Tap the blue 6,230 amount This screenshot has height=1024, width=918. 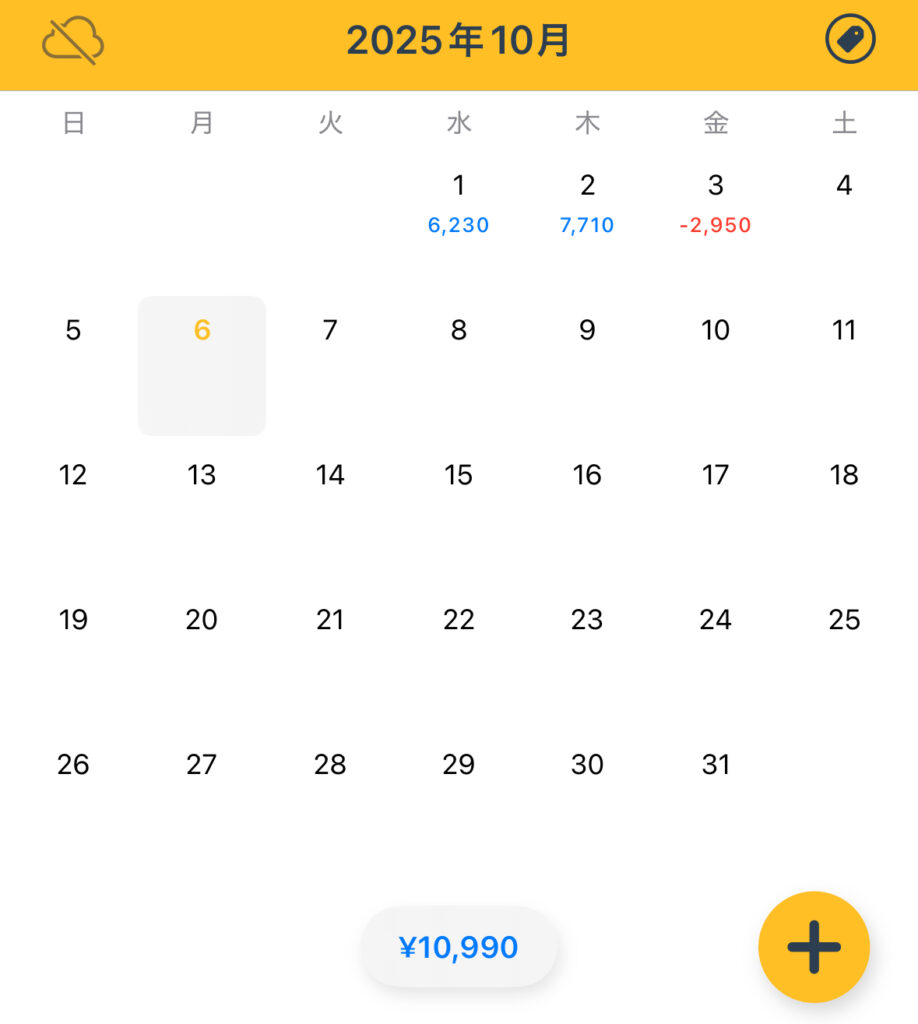pos(459,226)
